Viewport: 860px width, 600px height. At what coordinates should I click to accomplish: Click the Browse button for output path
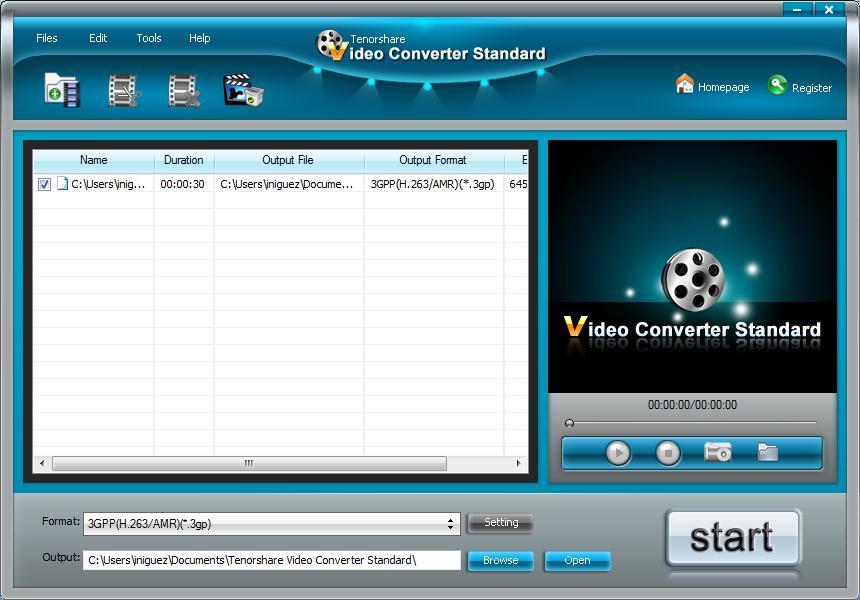[x=500, y=561]
